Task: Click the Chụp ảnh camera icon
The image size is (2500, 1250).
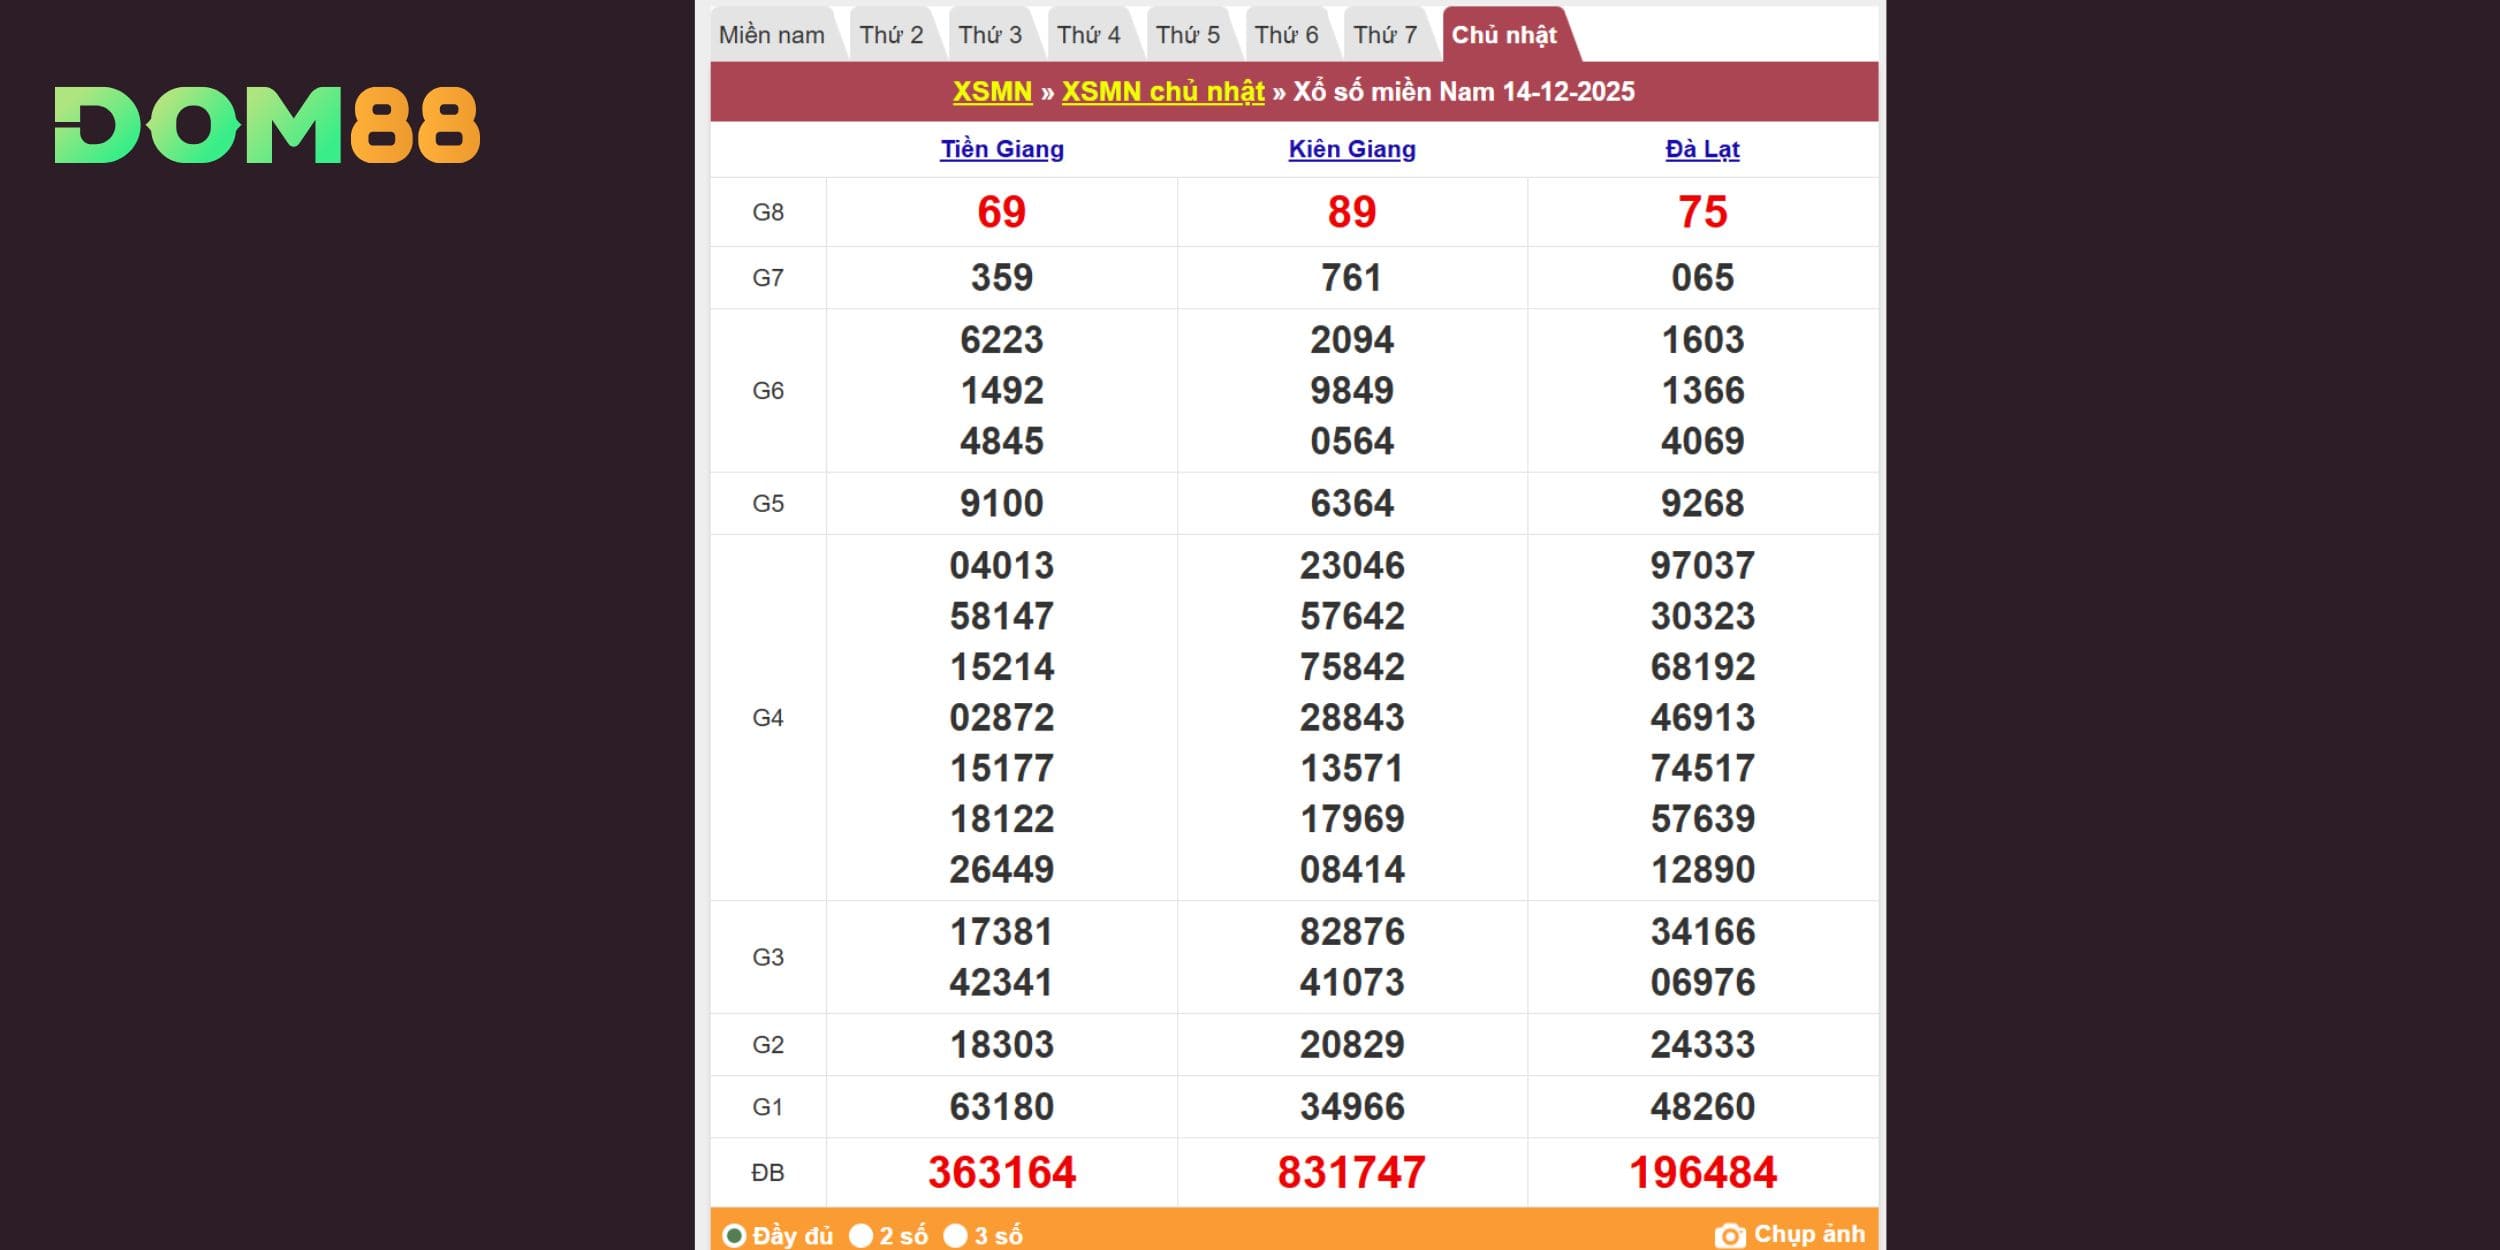Action: pyautogui.click(x=1729, y=1236)
